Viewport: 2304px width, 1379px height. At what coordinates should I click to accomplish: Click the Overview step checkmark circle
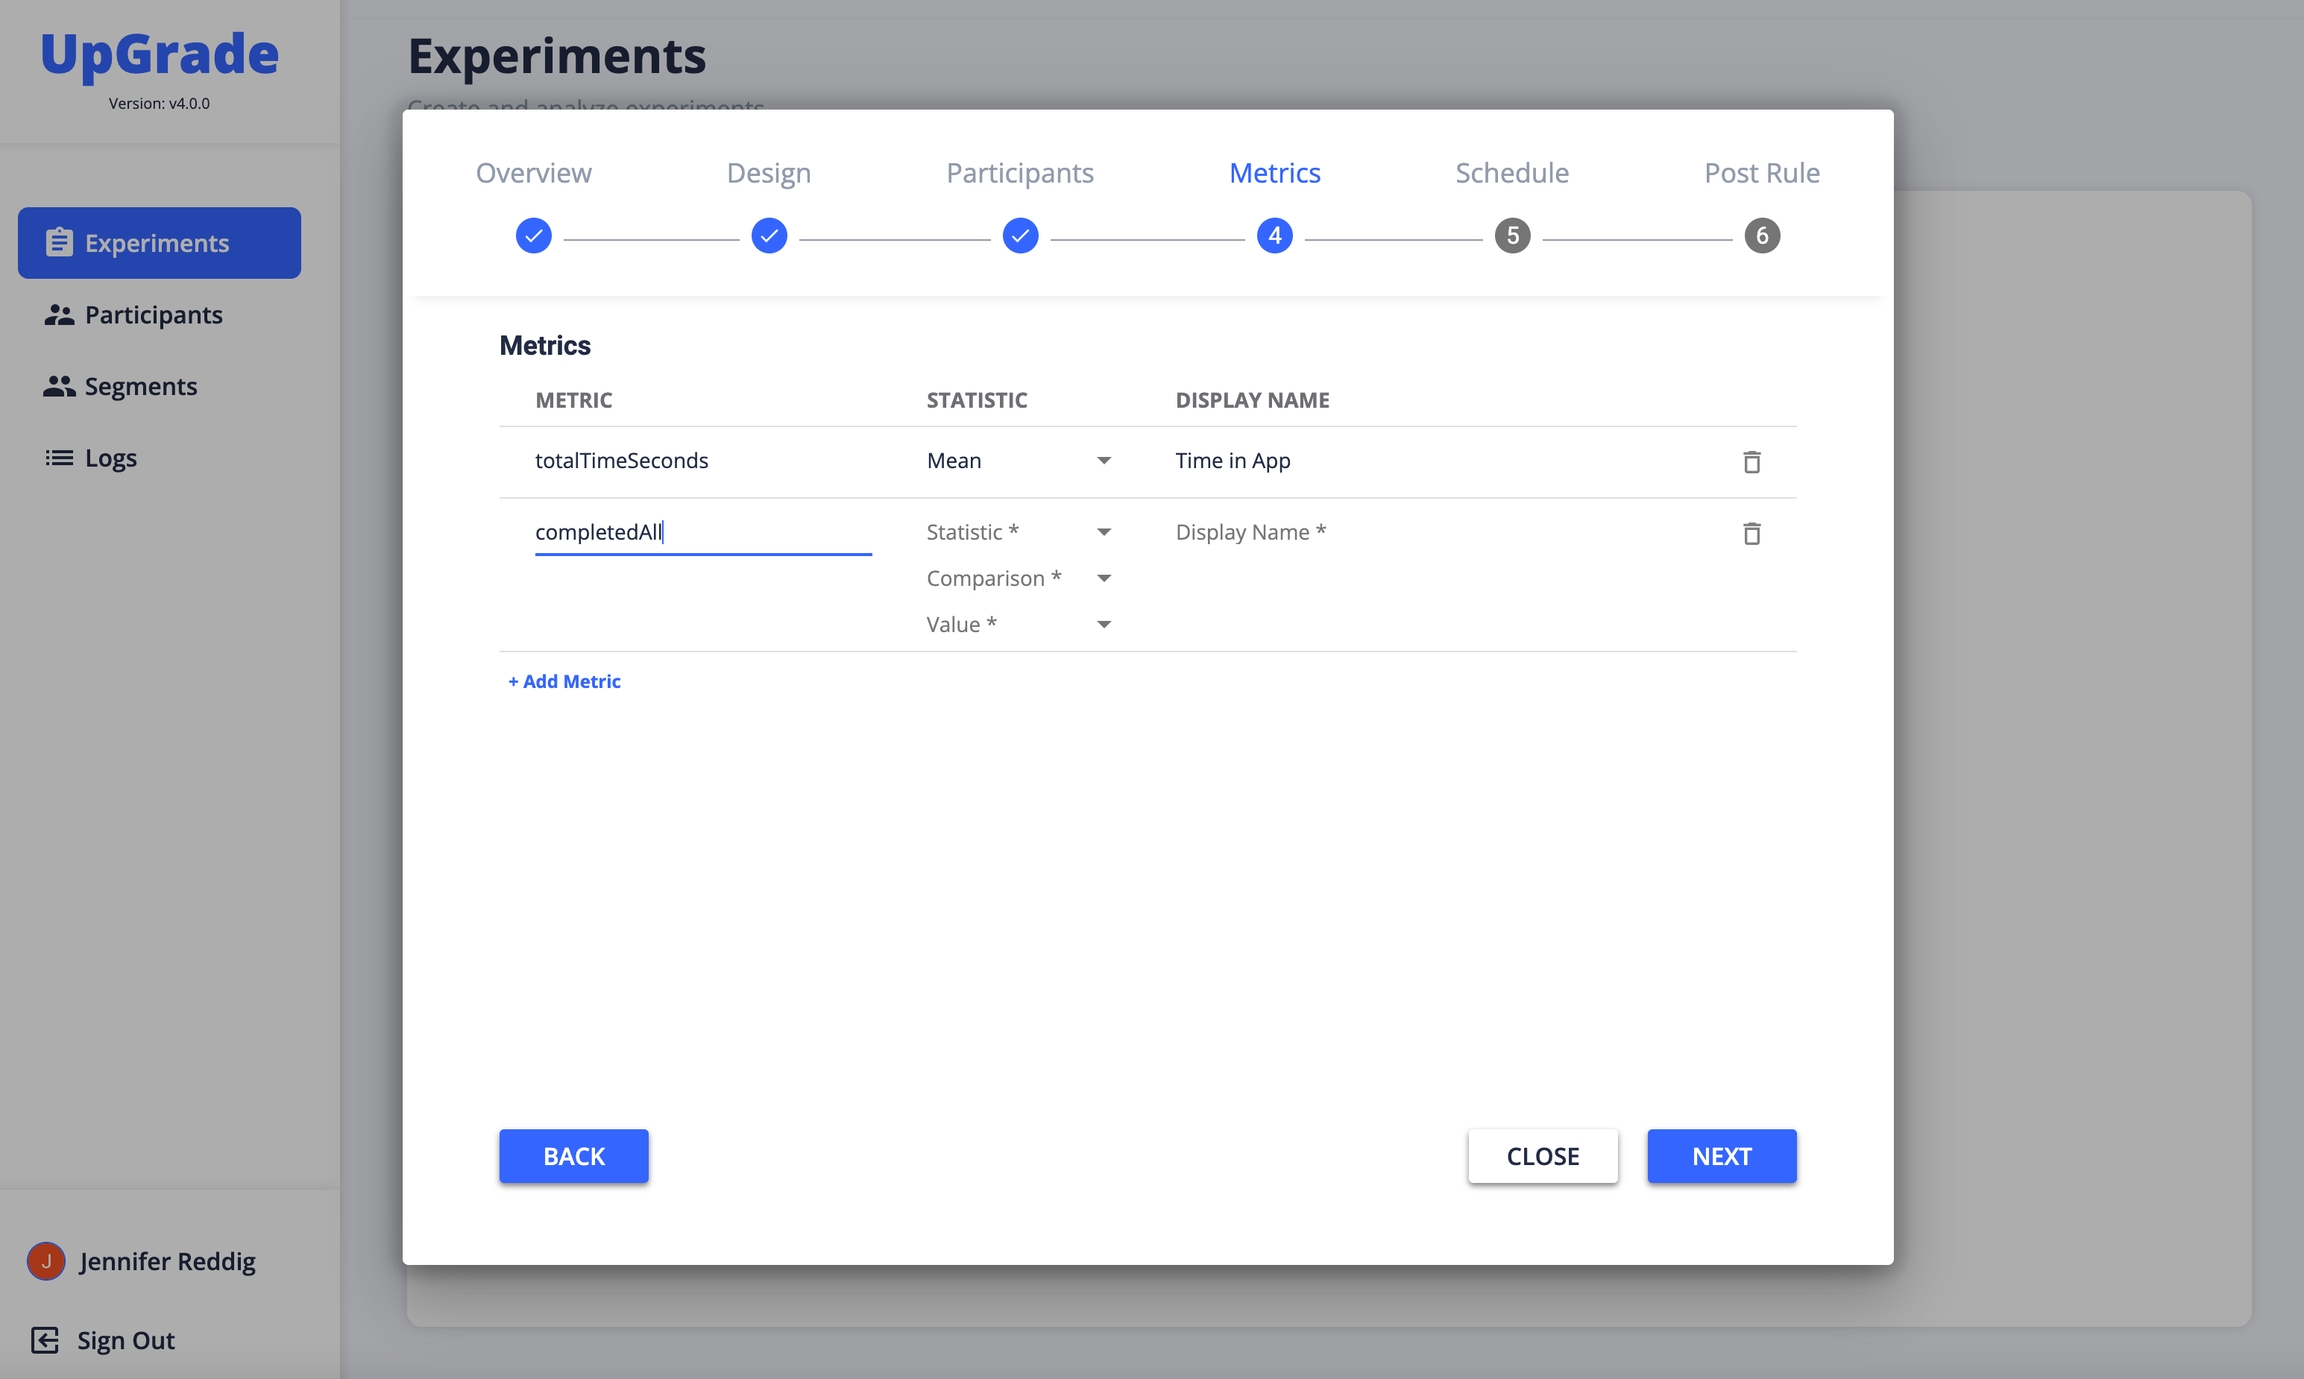pos(534,236)
